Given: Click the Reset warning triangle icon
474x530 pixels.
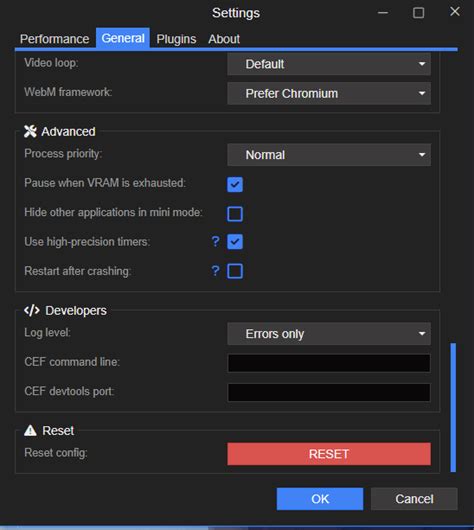Looking at the screenshot, I should click(x=30, y=430).
